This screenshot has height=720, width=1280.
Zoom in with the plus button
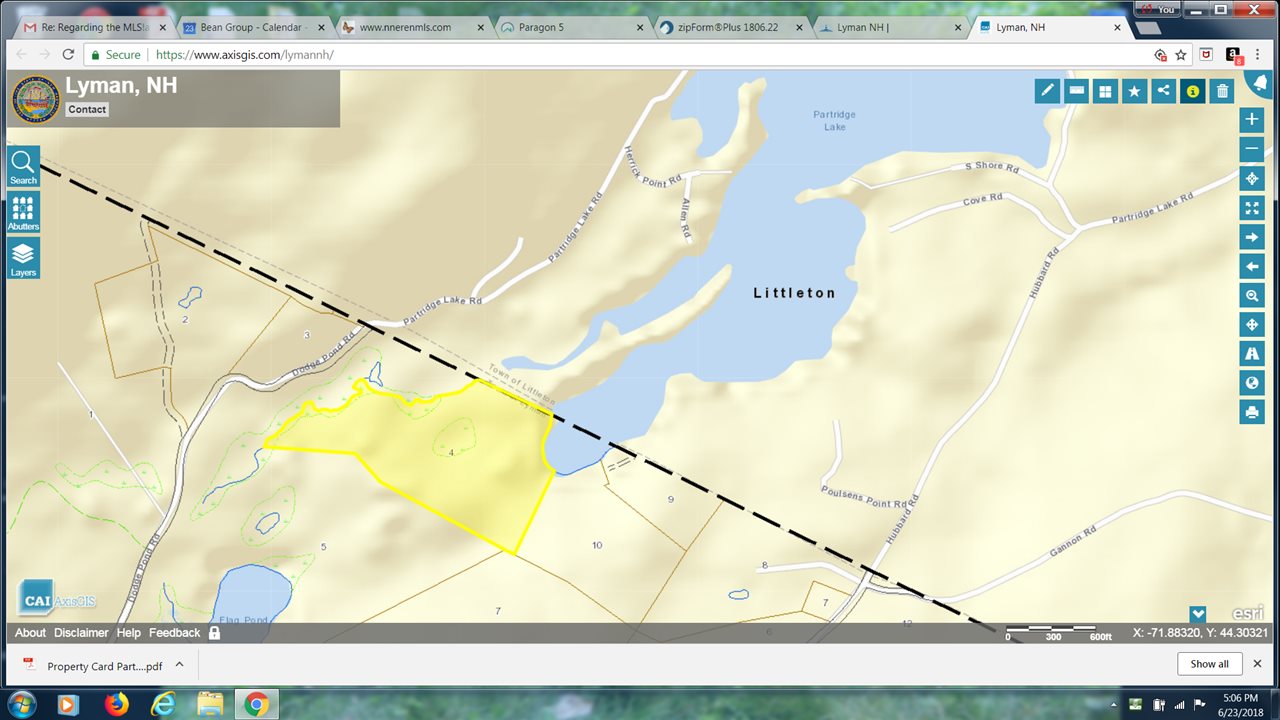coord(1252,120)
